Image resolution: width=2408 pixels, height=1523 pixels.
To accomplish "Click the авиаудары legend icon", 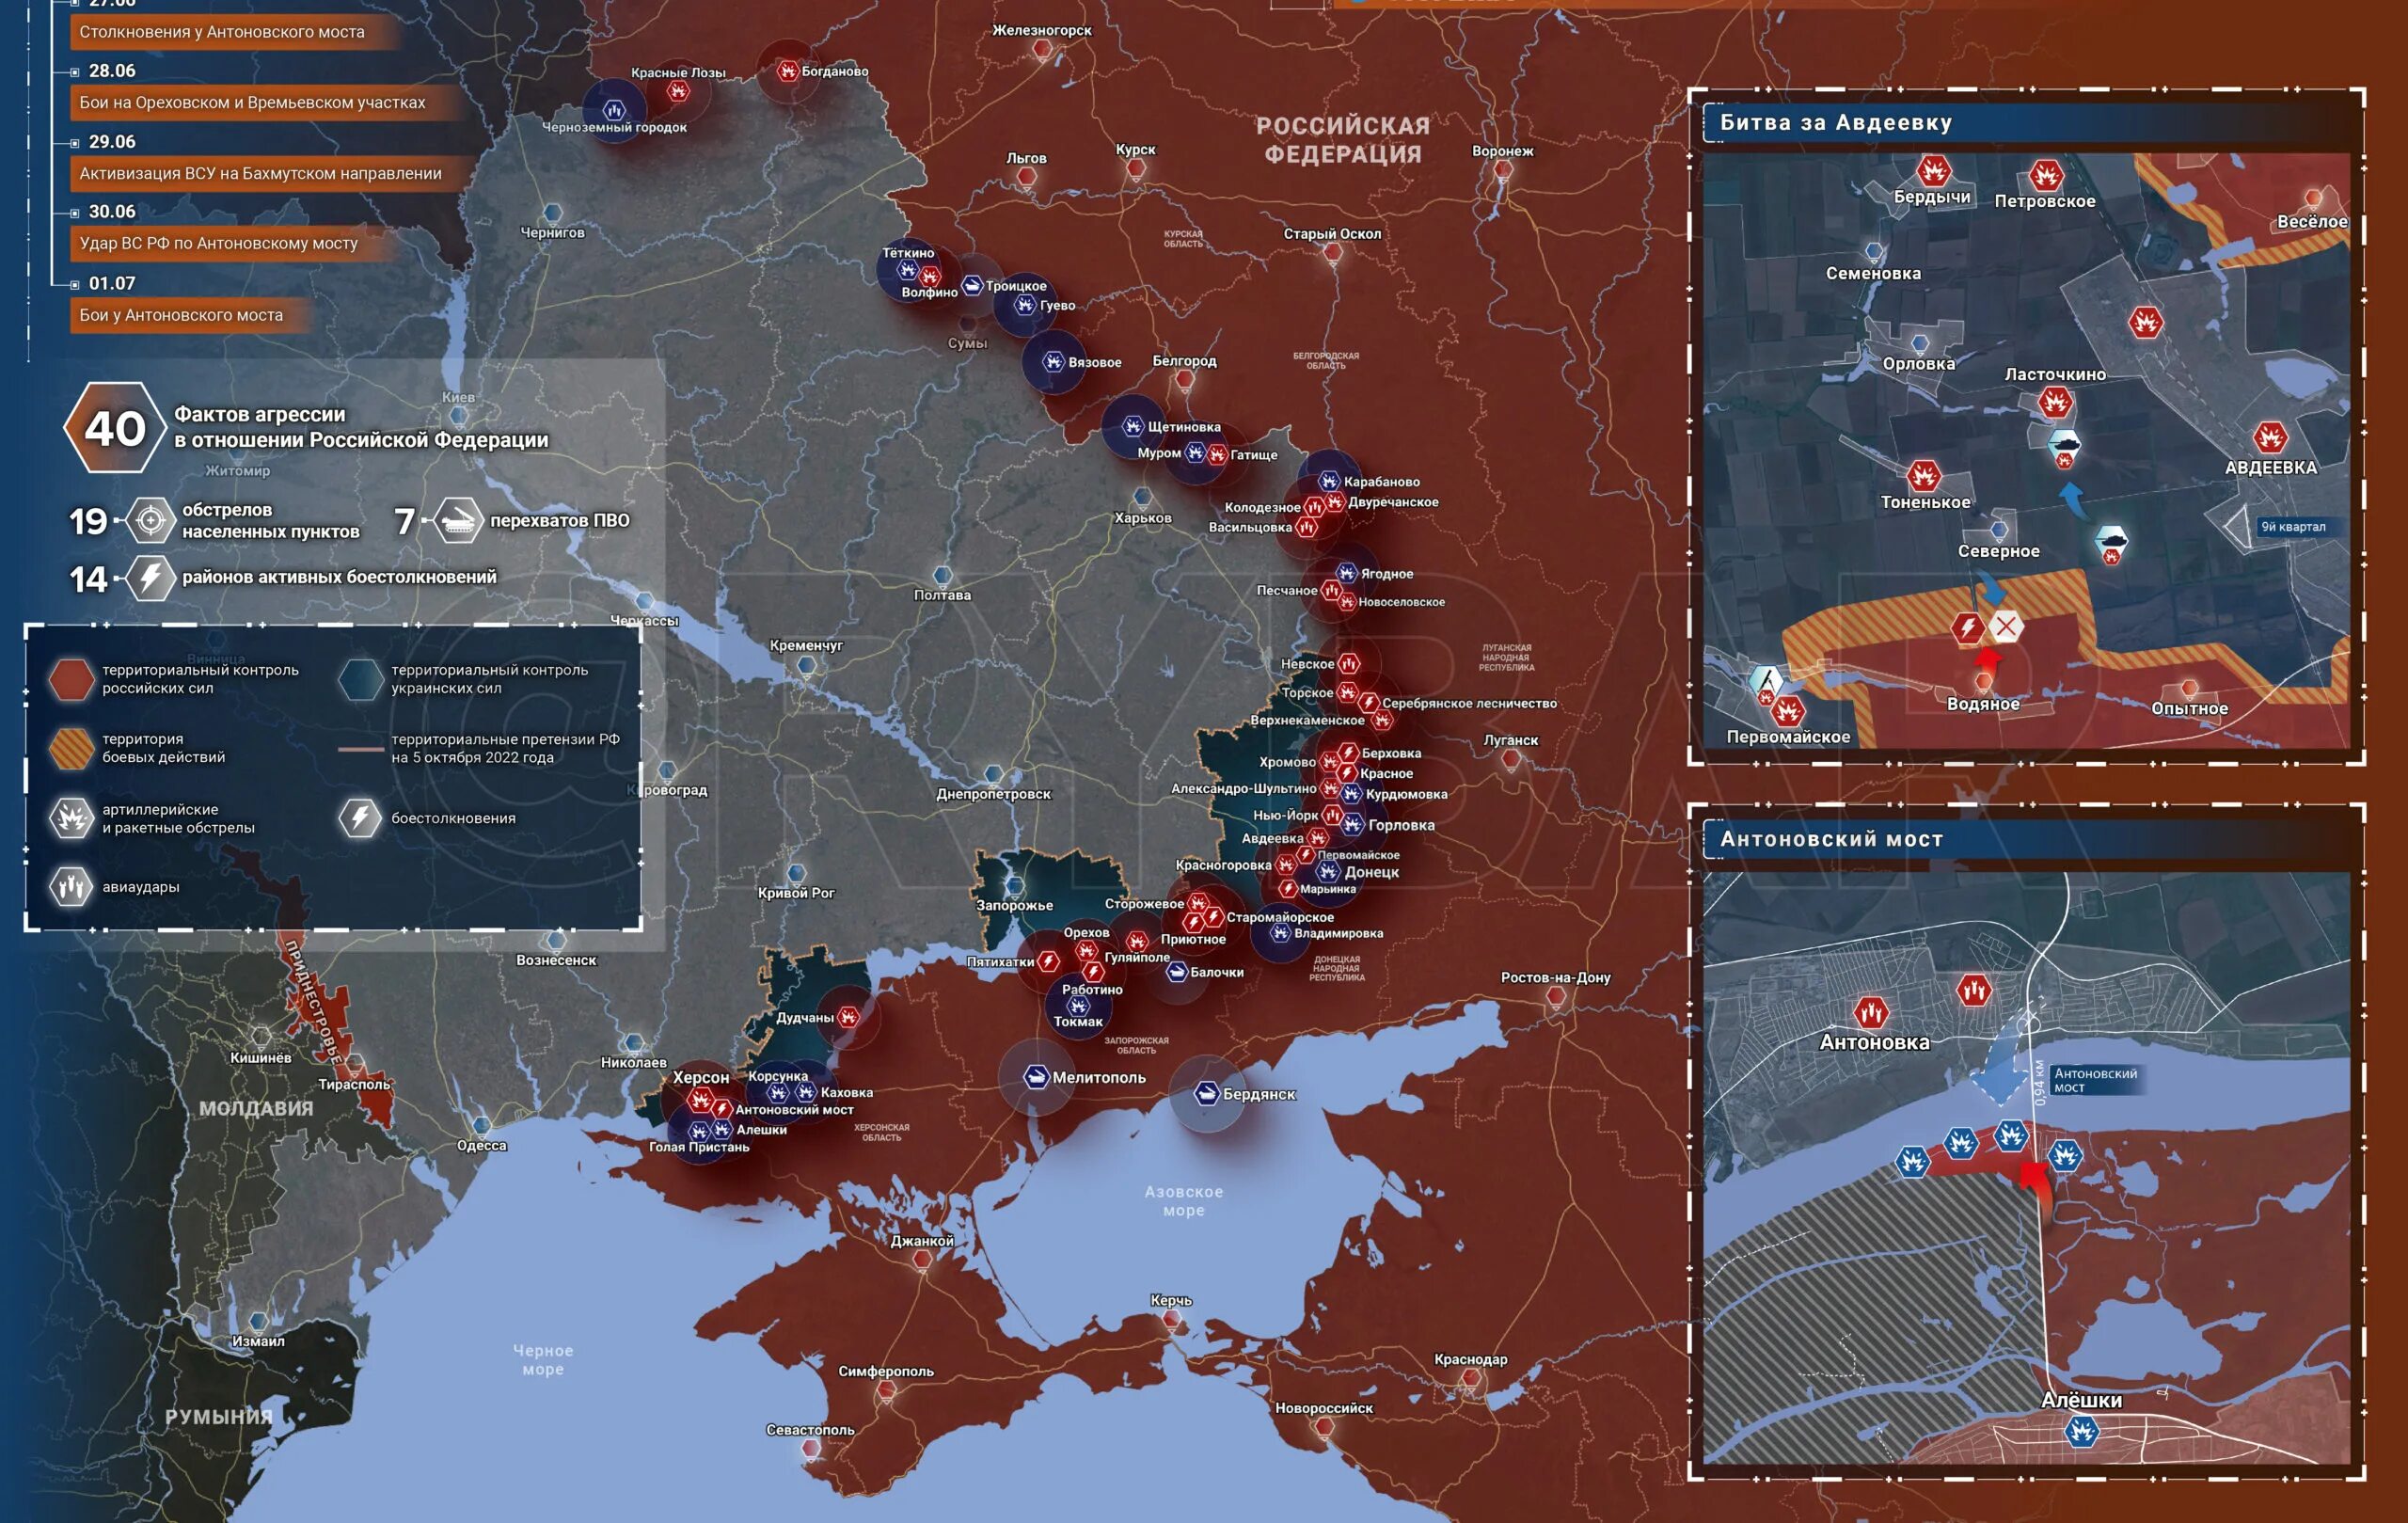I will coord(71,886).
